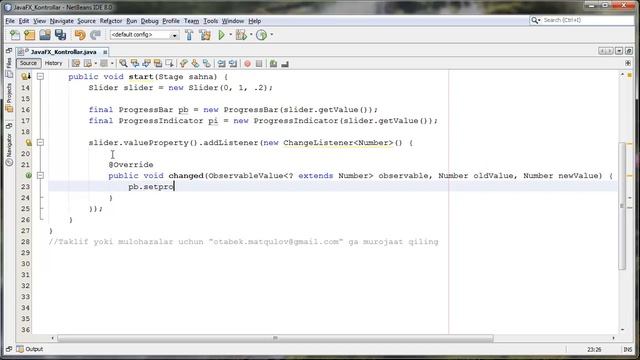The height and width of the screenshot is (360, 640).
Task: Click the Debug Project icon
Action: coord(241,35)
